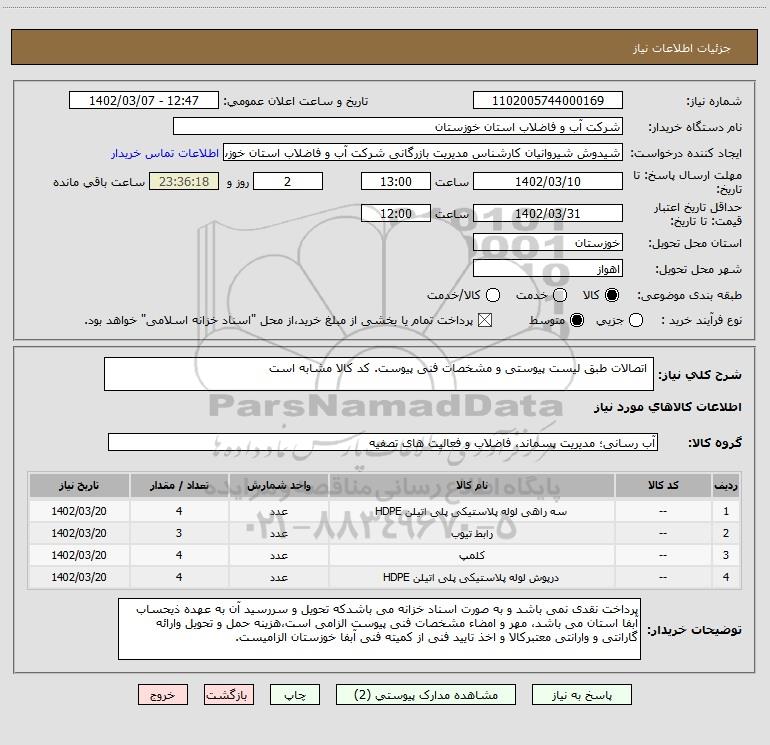The height and width of the screenshot is (745, 770).
Task: Click the price validity date 1402/03/31 field
Action: tap(548, 213)
